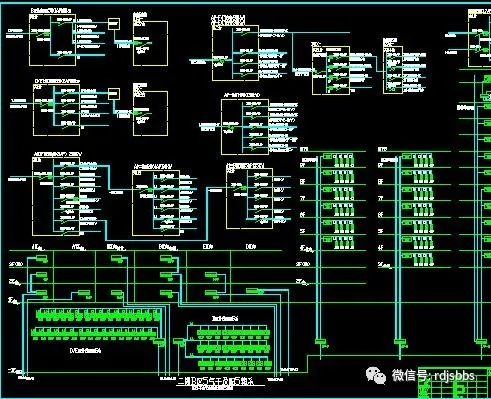491x399 pixels.
Task: Click the first column header of the floor grid
Action: click(39, 247)
